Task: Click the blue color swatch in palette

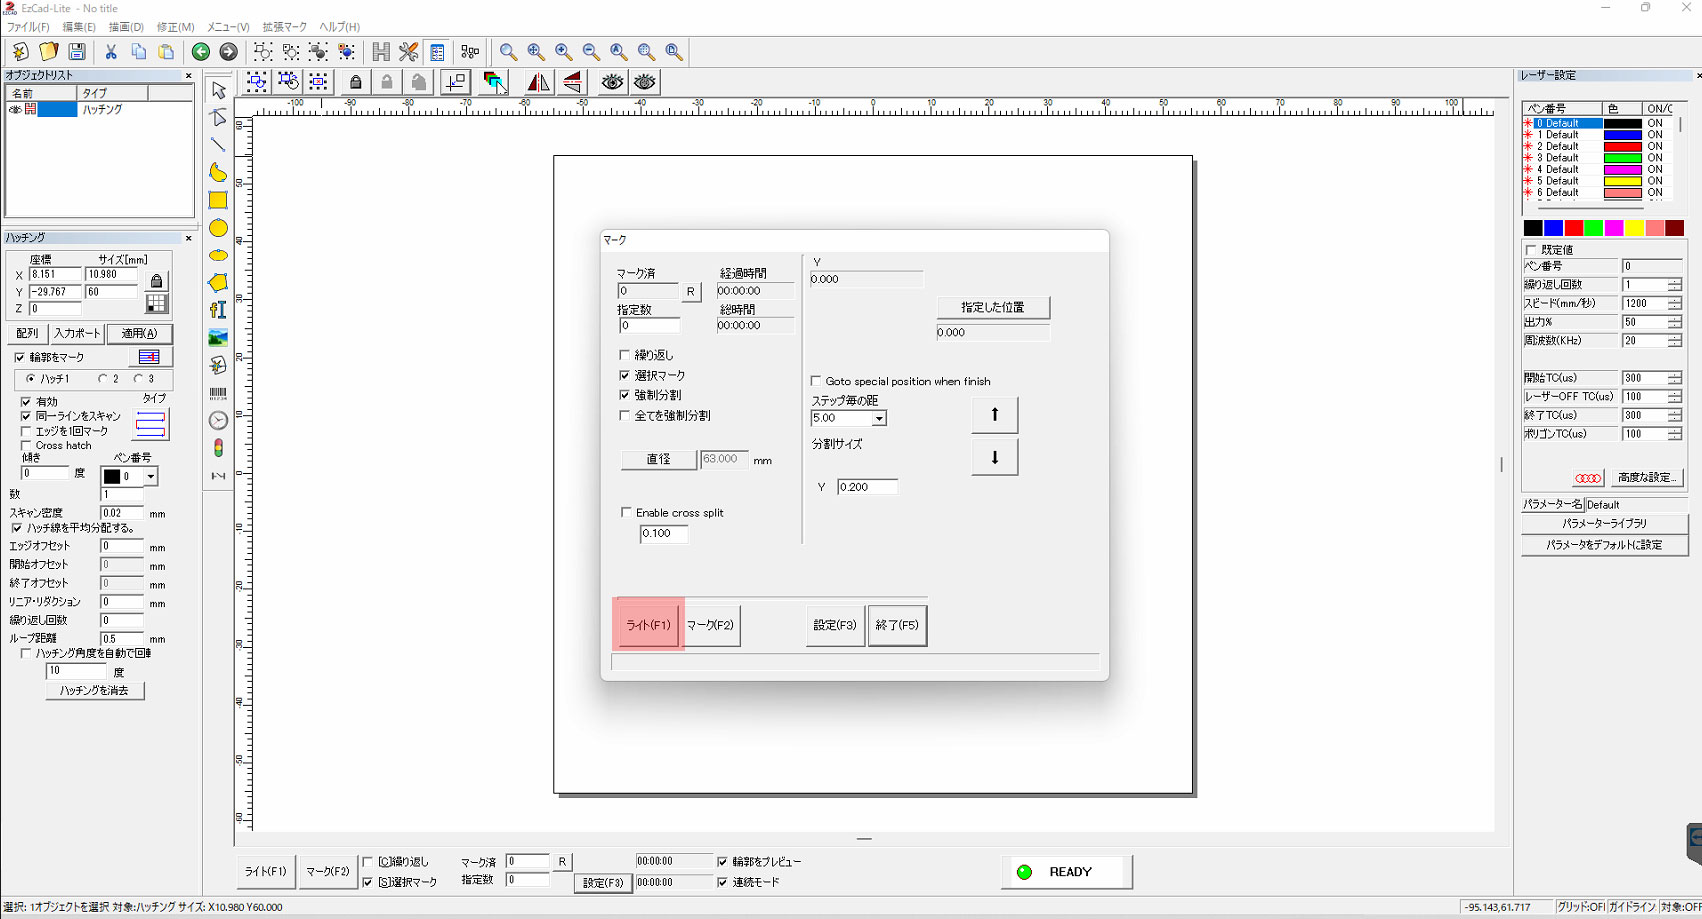Action: [1553, 229]
